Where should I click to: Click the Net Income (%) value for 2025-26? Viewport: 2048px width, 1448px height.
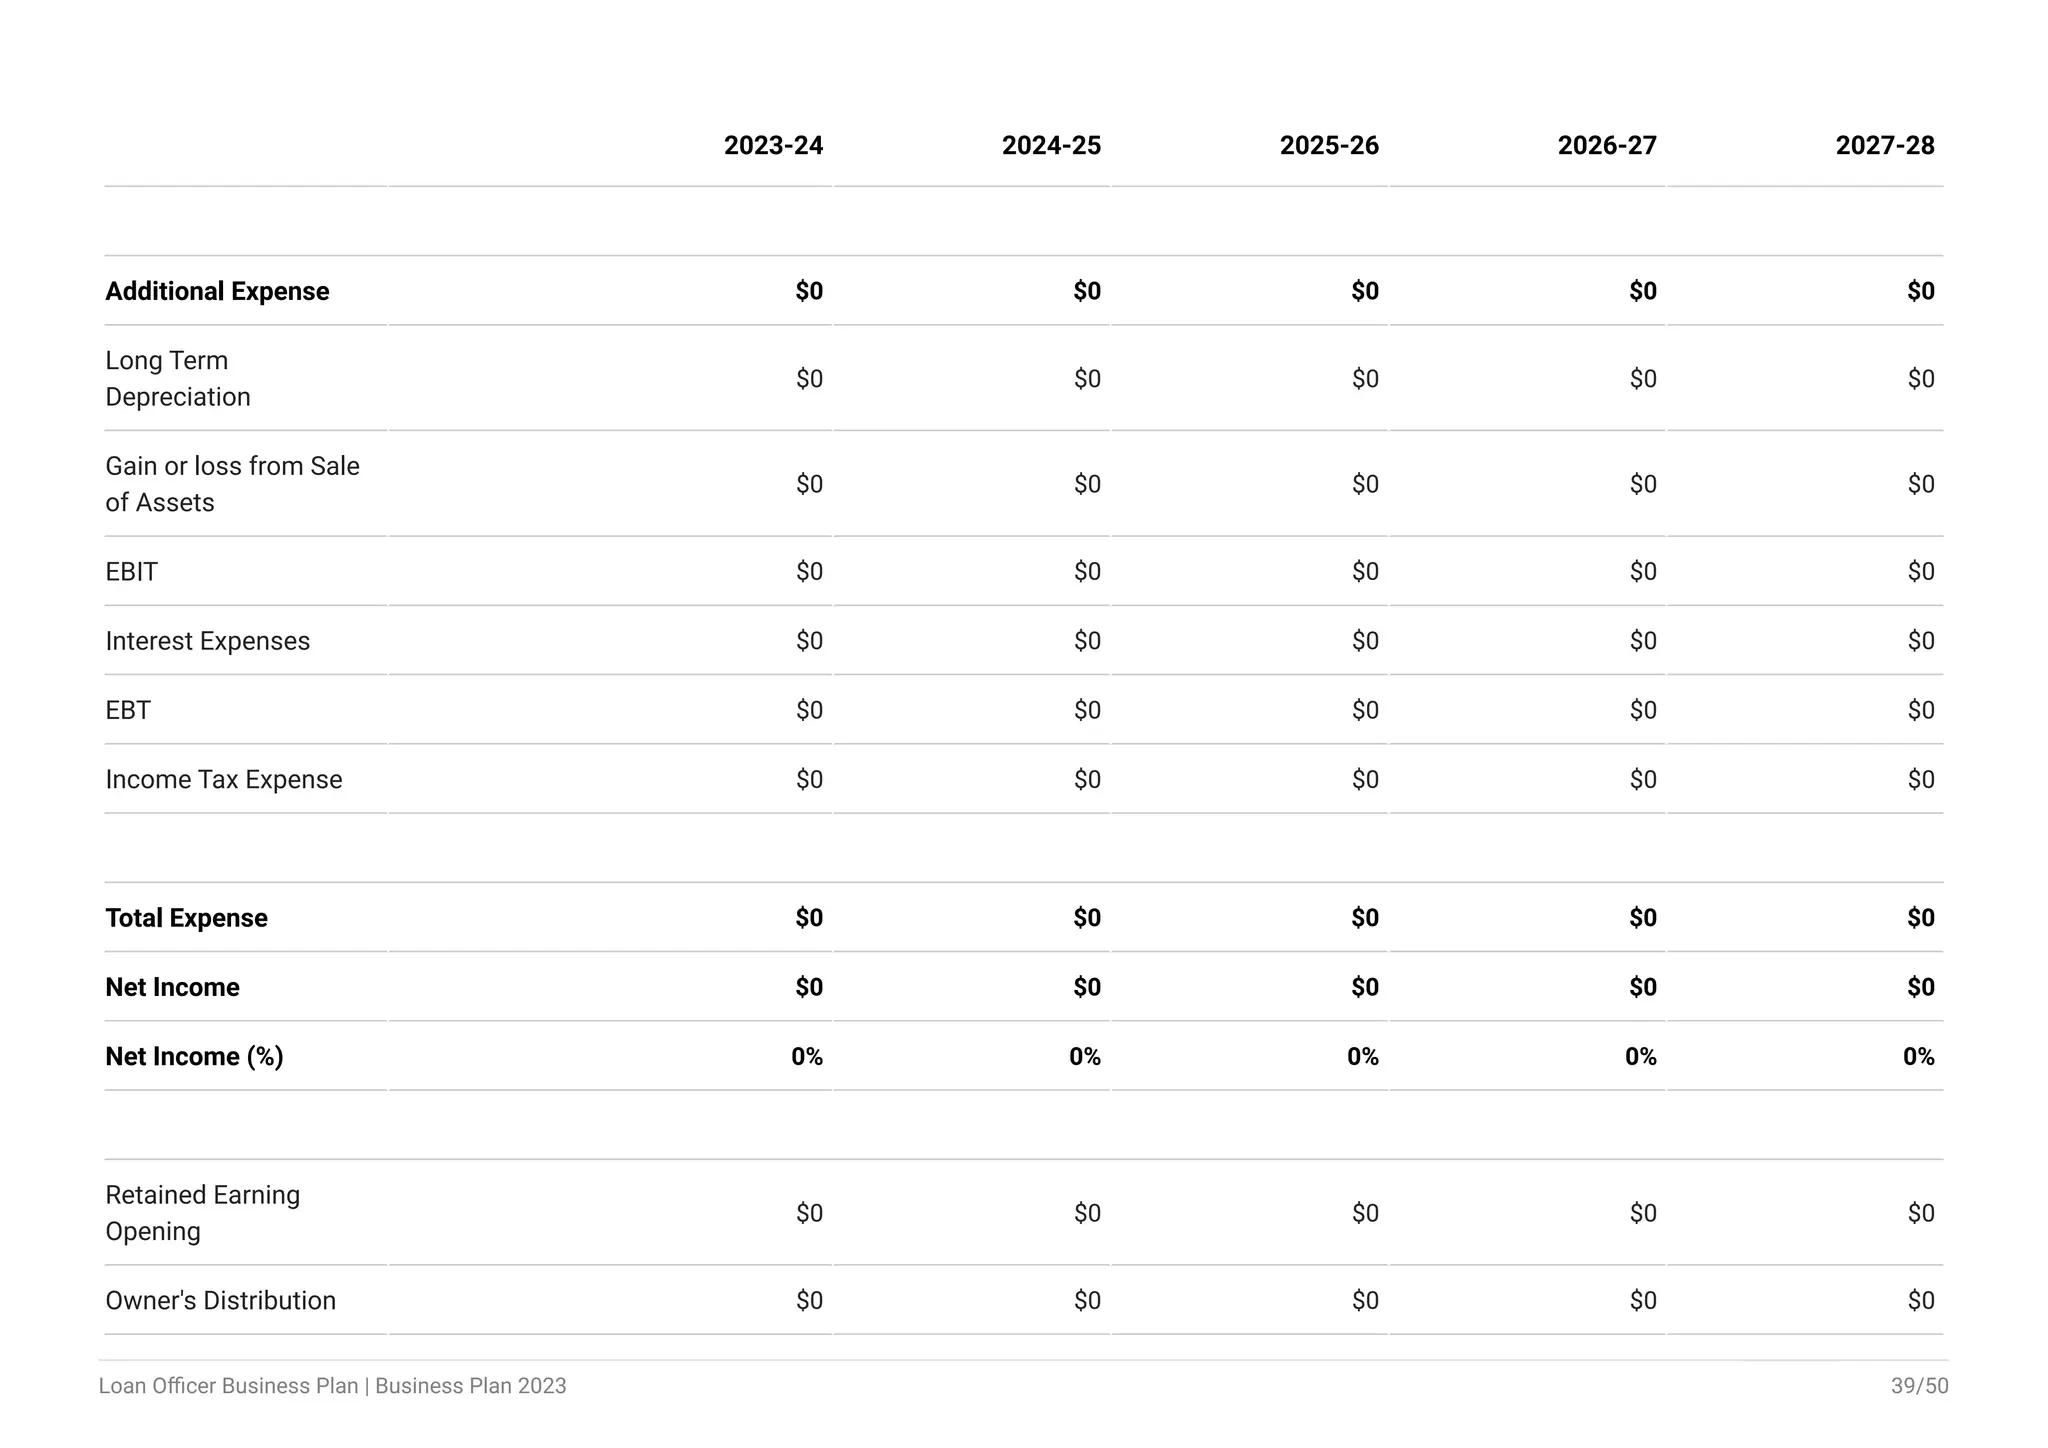pyautogui.click(x=1362, y=1057)
